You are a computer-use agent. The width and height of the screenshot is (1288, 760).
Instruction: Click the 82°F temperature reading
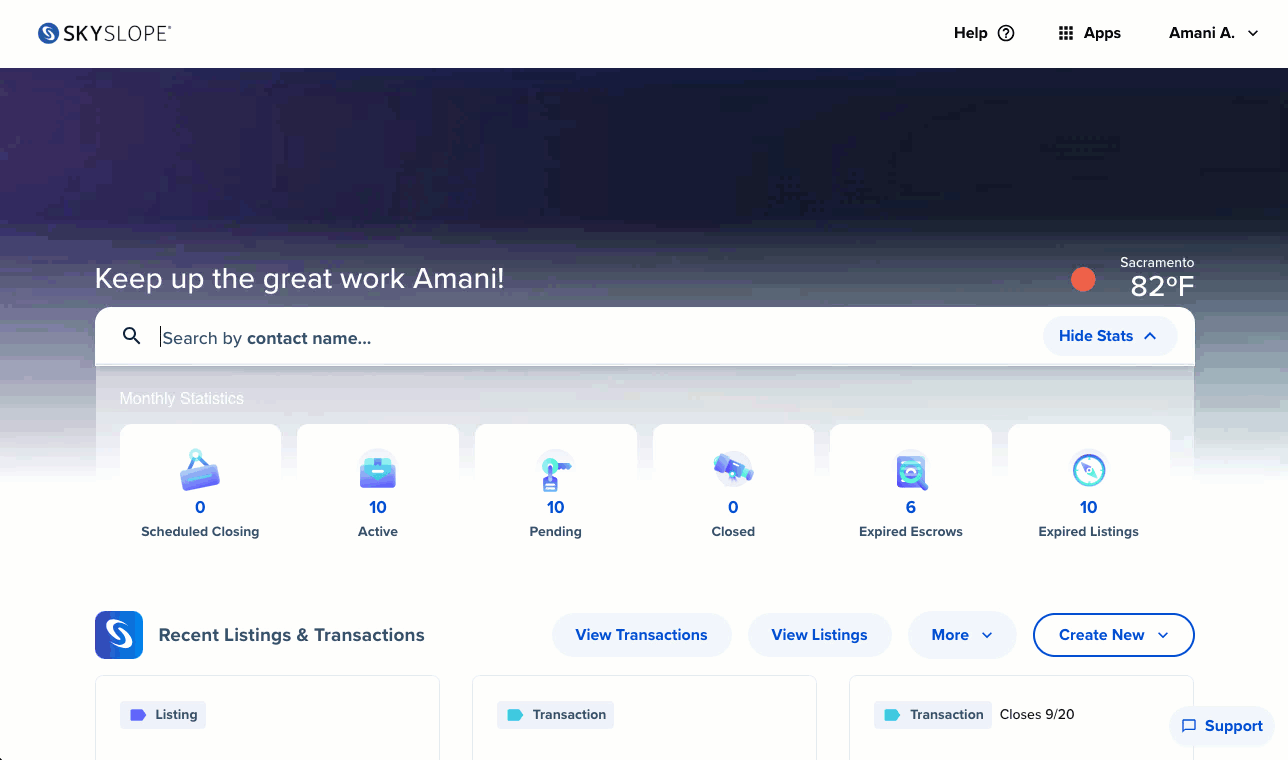(1162, 287)
